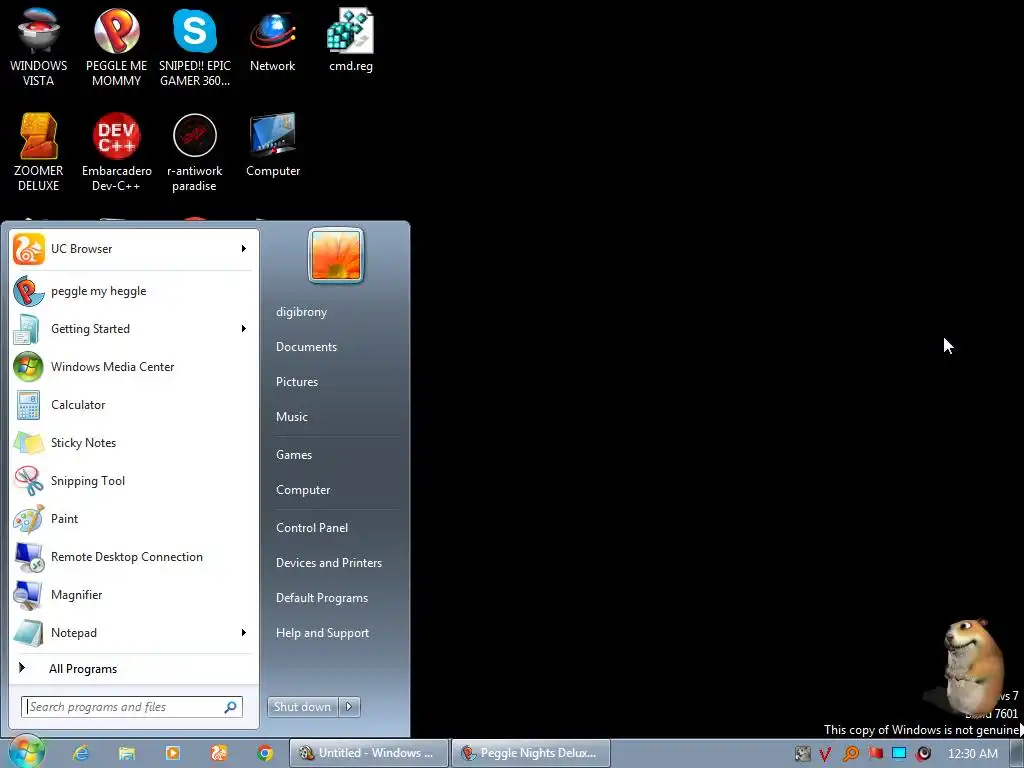
Task: Select the Embarcadero Dev-C++ desktop icon
Action: 116,152
